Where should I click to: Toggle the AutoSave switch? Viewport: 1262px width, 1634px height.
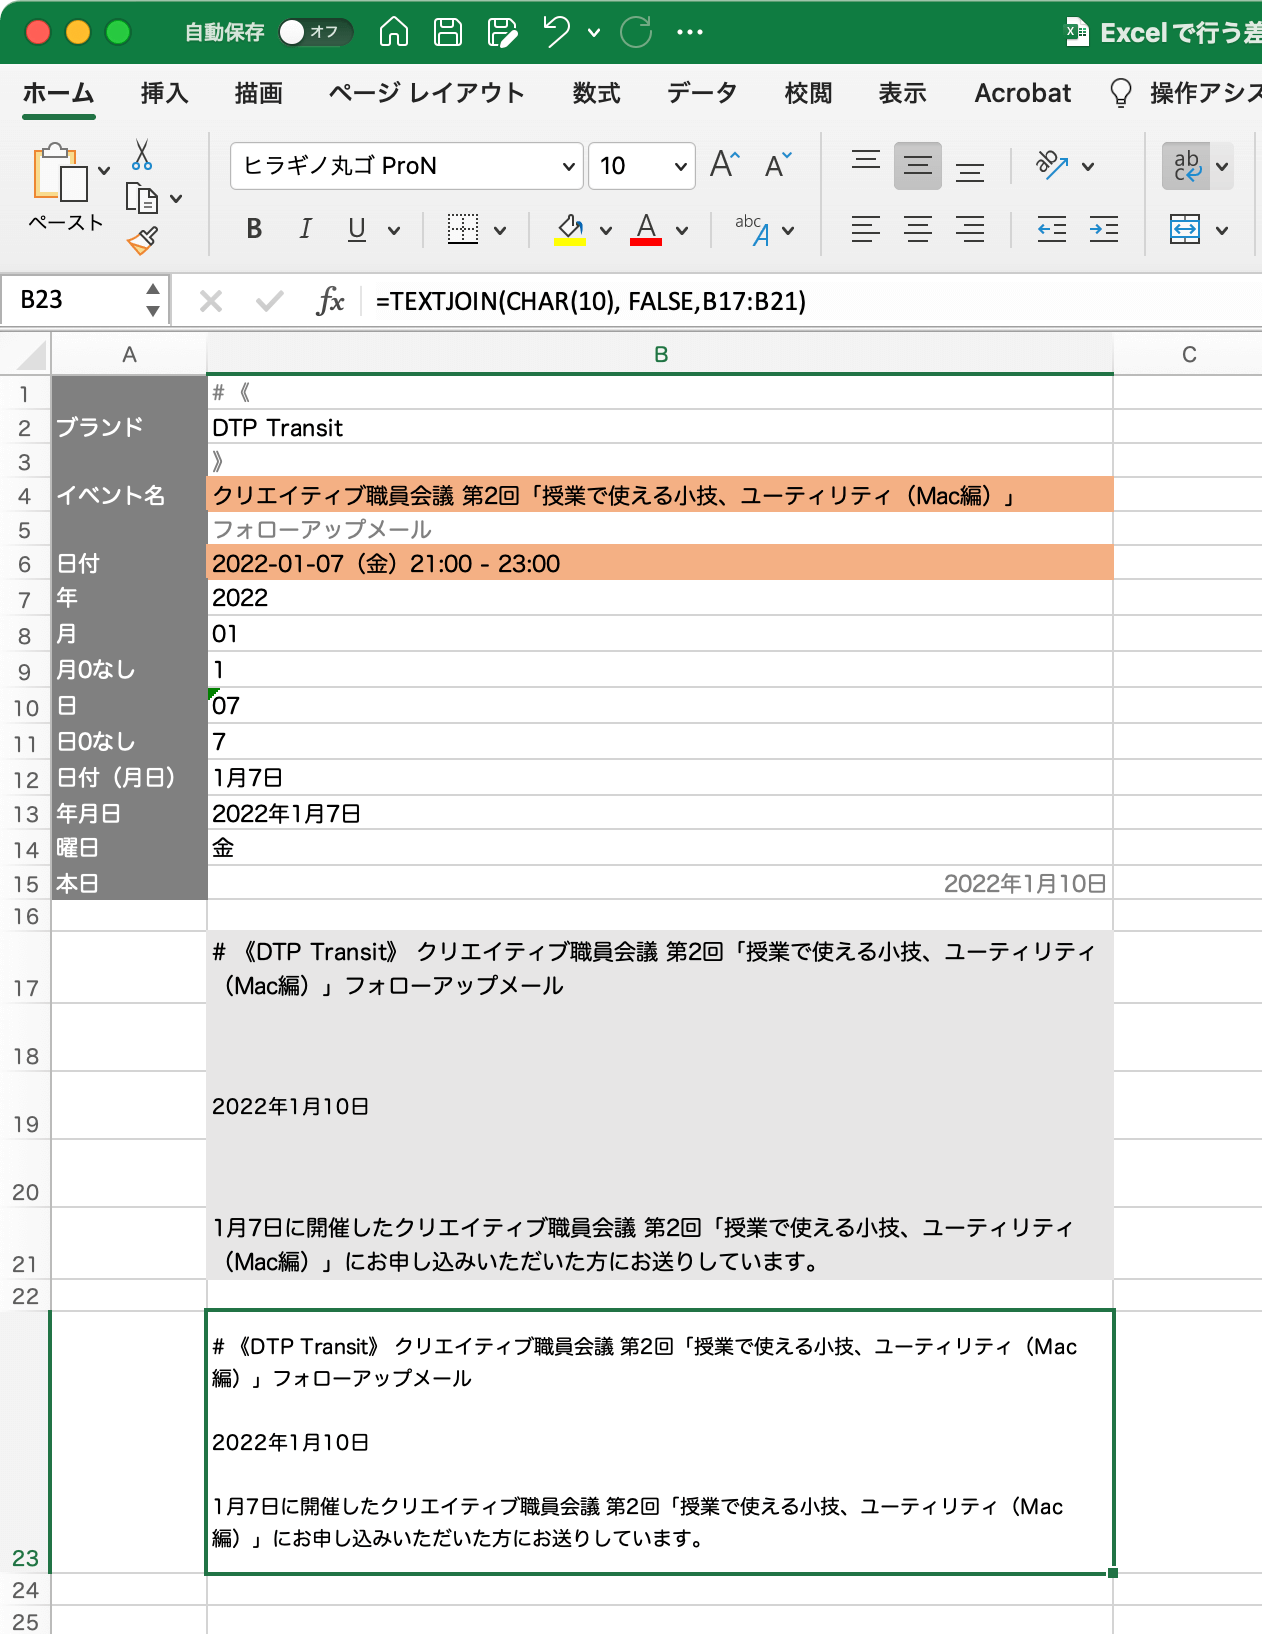click(315, 32)
